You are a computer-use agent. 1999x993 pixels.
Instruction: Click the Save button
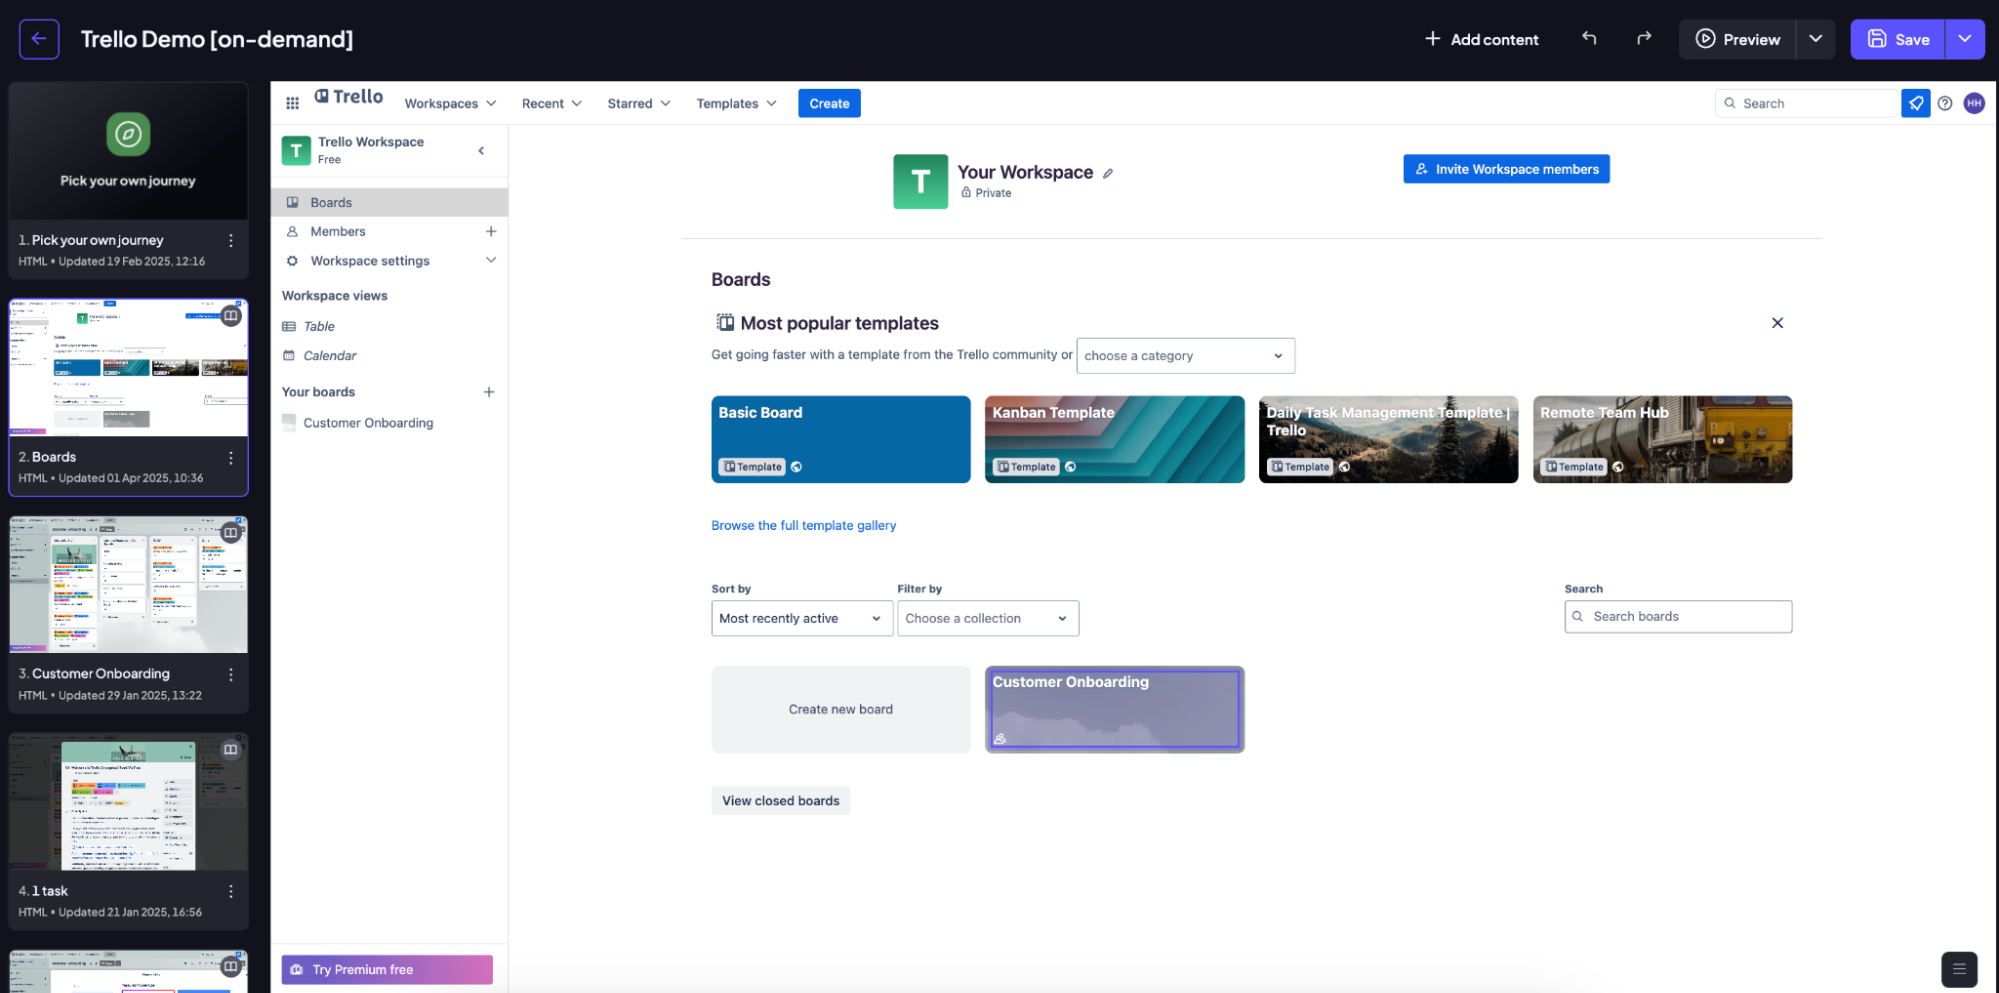(1898, 39)
